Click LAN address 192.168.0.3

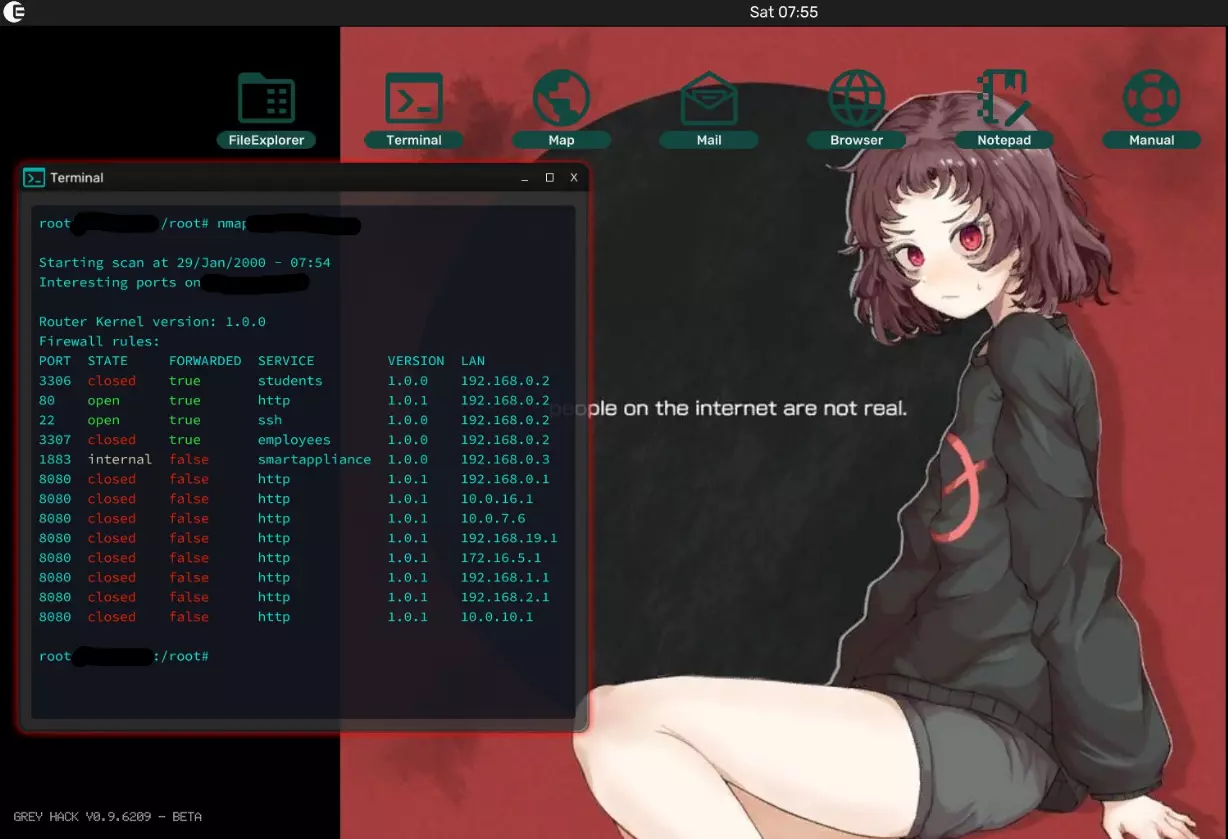tap(505, 460)
